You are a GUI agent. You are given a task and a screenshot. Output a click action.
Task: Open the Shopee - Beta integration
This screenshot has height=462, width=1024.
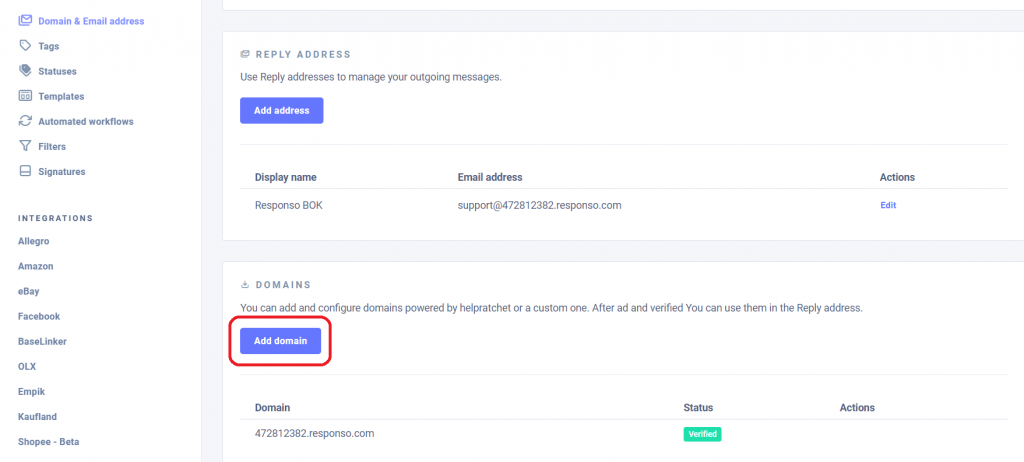(50, 441)
